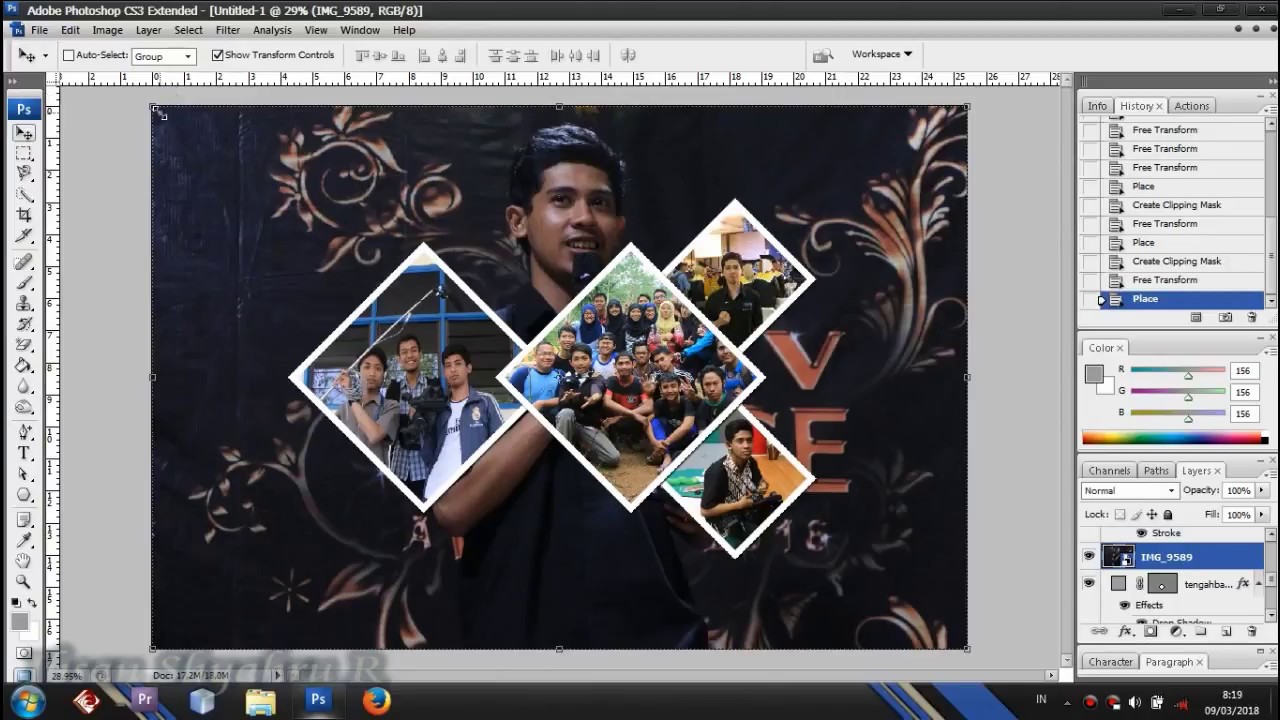Viewport: 1280px width, 720px height.
Task: Select the Eyedropper tool
Action: click(24, 541)
